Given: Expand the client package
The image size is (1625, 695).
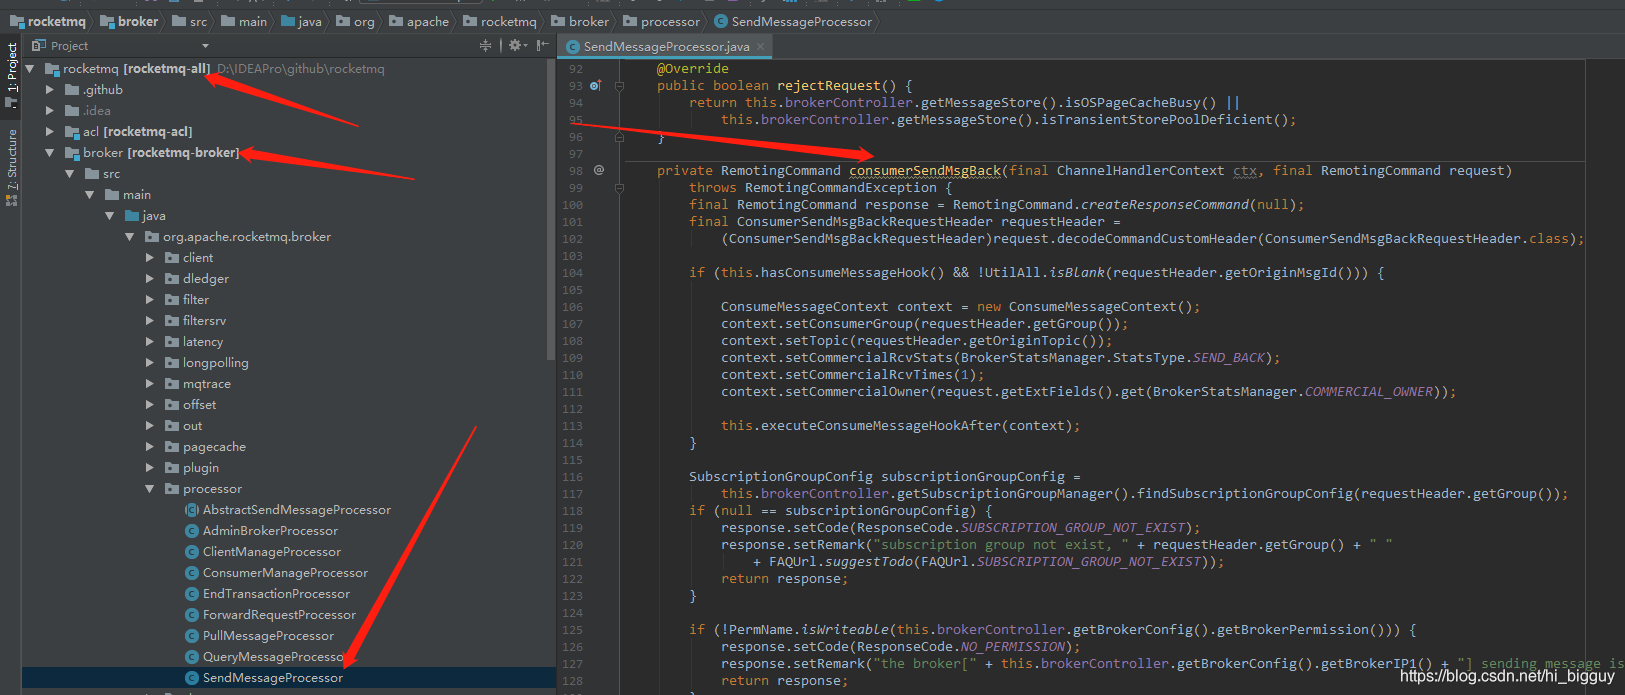Looking at the screenshot, I should click(x=150, y=258).
